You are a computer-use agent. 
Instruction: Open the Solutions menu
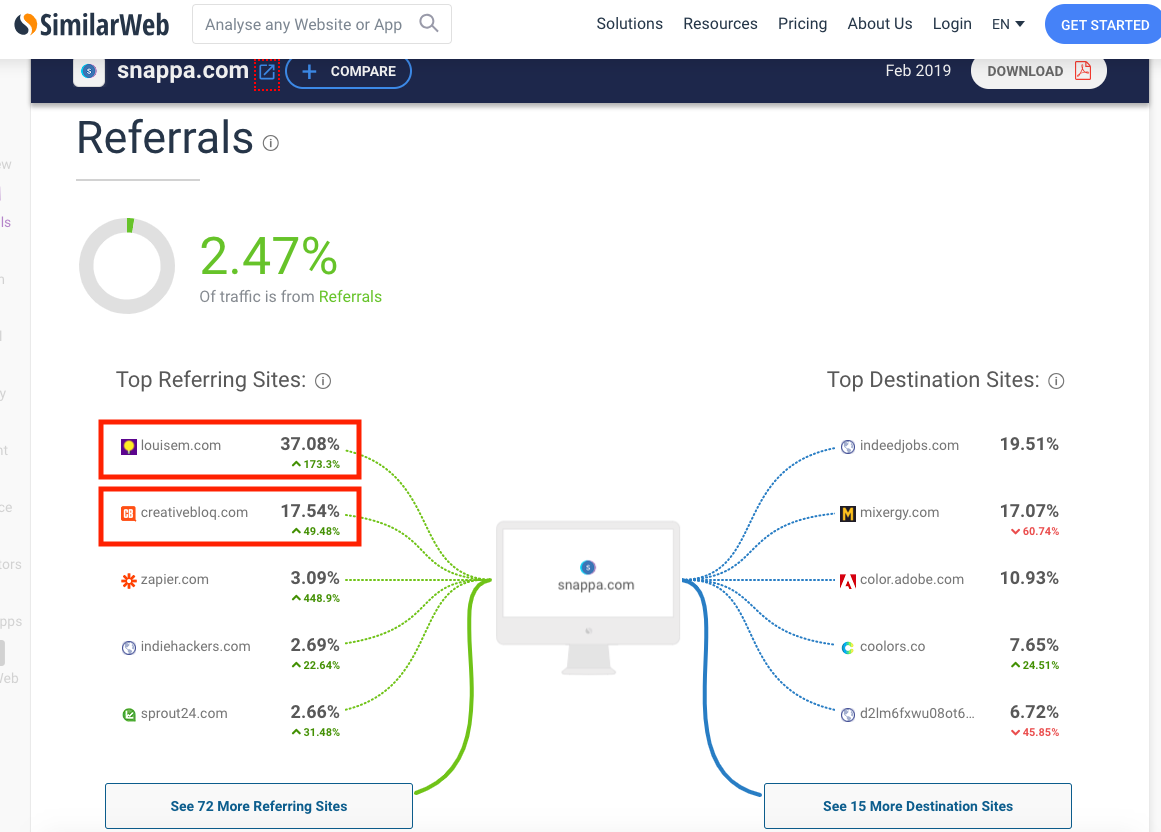pyautogui.click(x=629, y=24)
